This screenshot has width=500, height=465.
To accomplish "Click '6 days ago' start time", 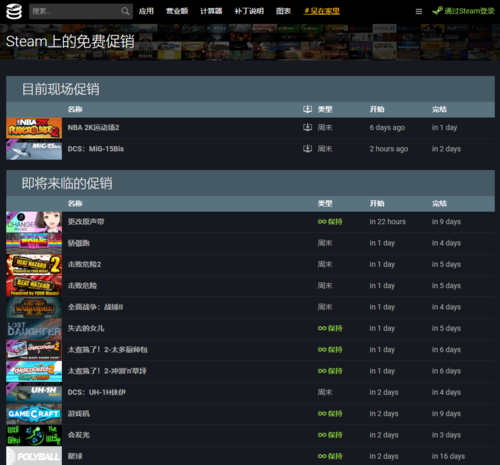I will (387, 127).
